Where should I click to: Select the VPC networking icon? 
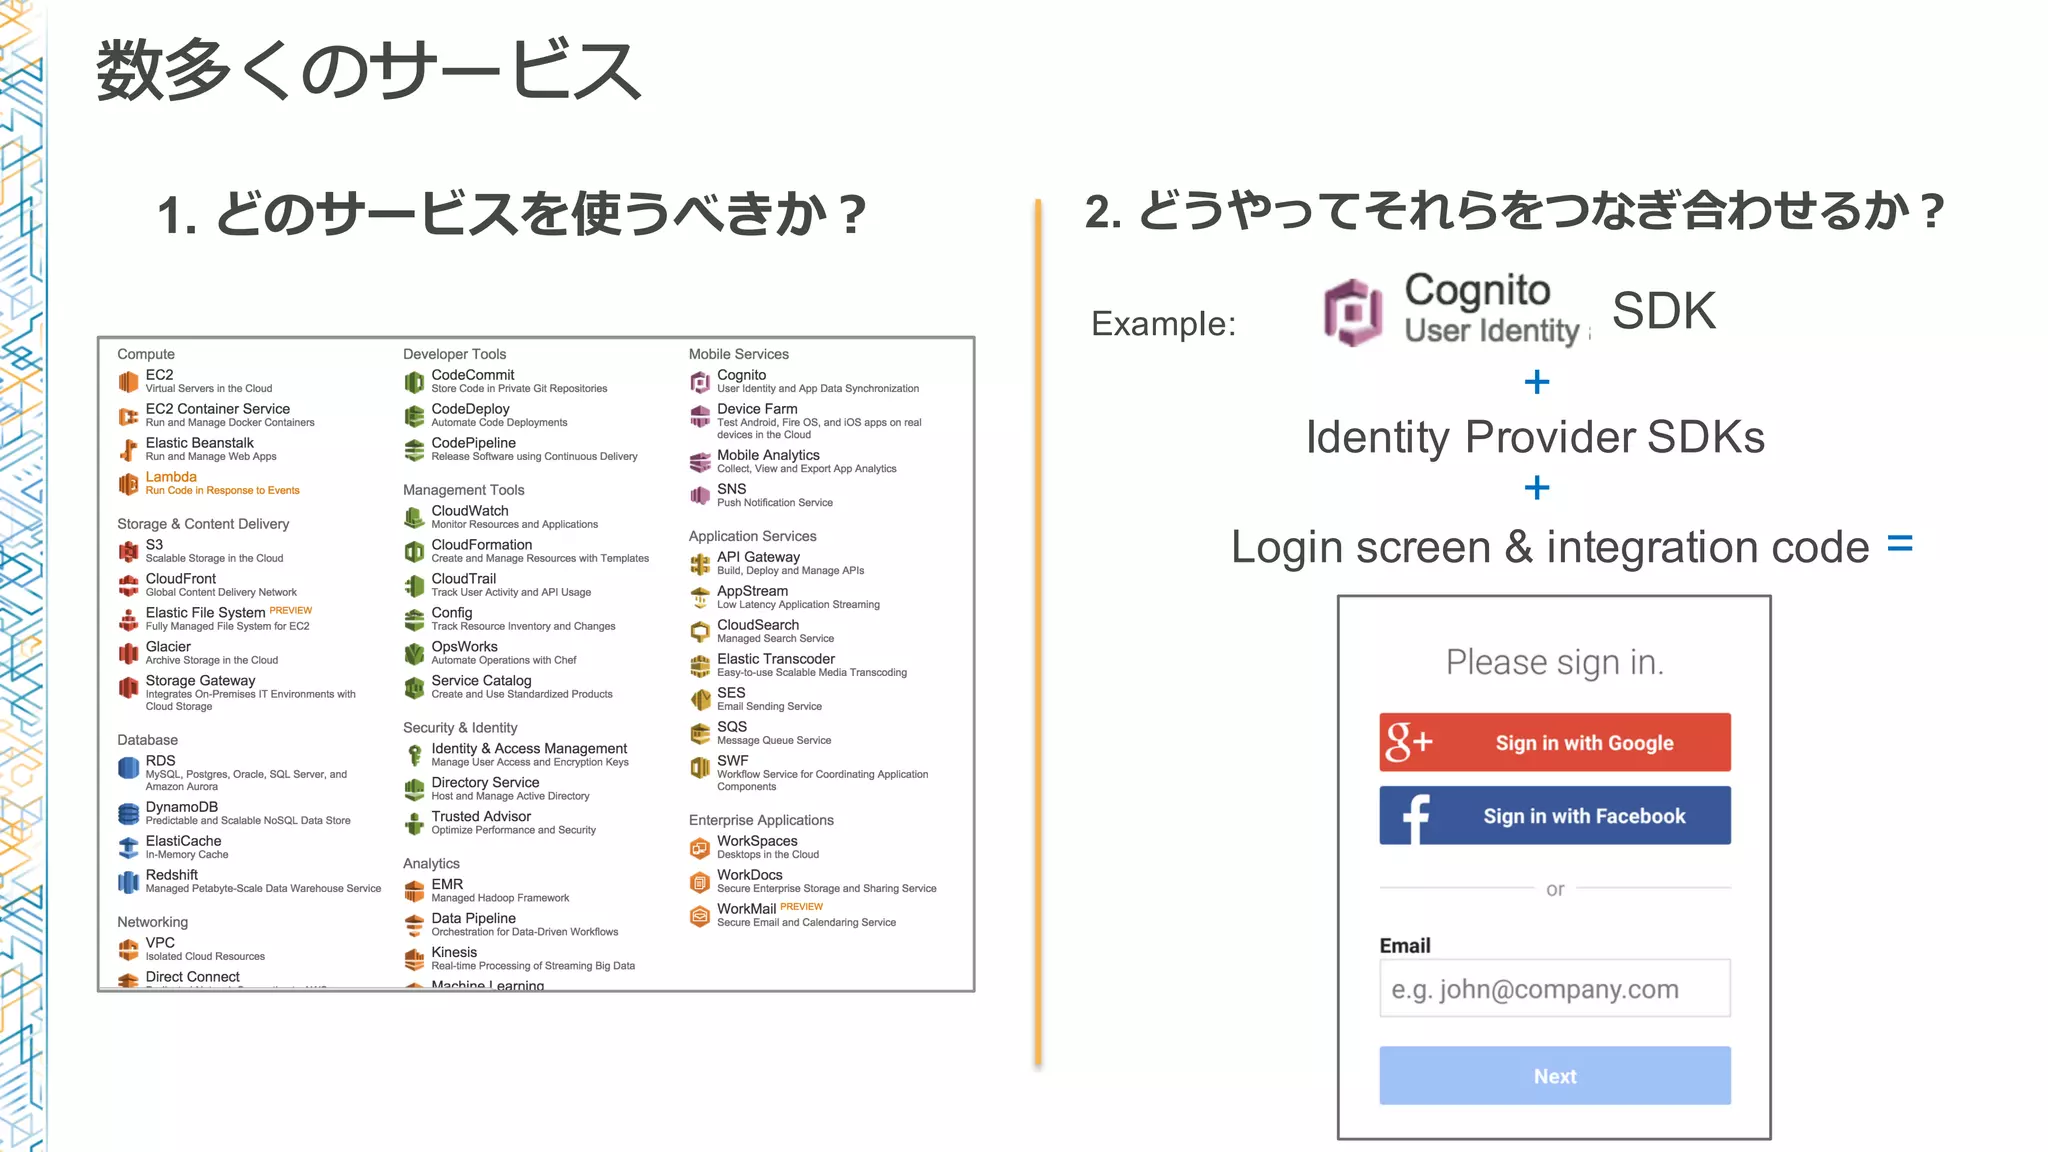[129, 949]
